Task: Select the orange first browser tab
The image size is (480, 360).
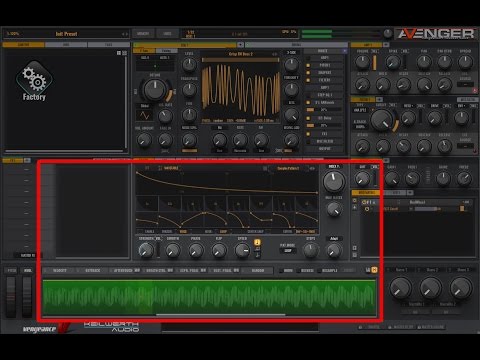Action: coord(23,45)
